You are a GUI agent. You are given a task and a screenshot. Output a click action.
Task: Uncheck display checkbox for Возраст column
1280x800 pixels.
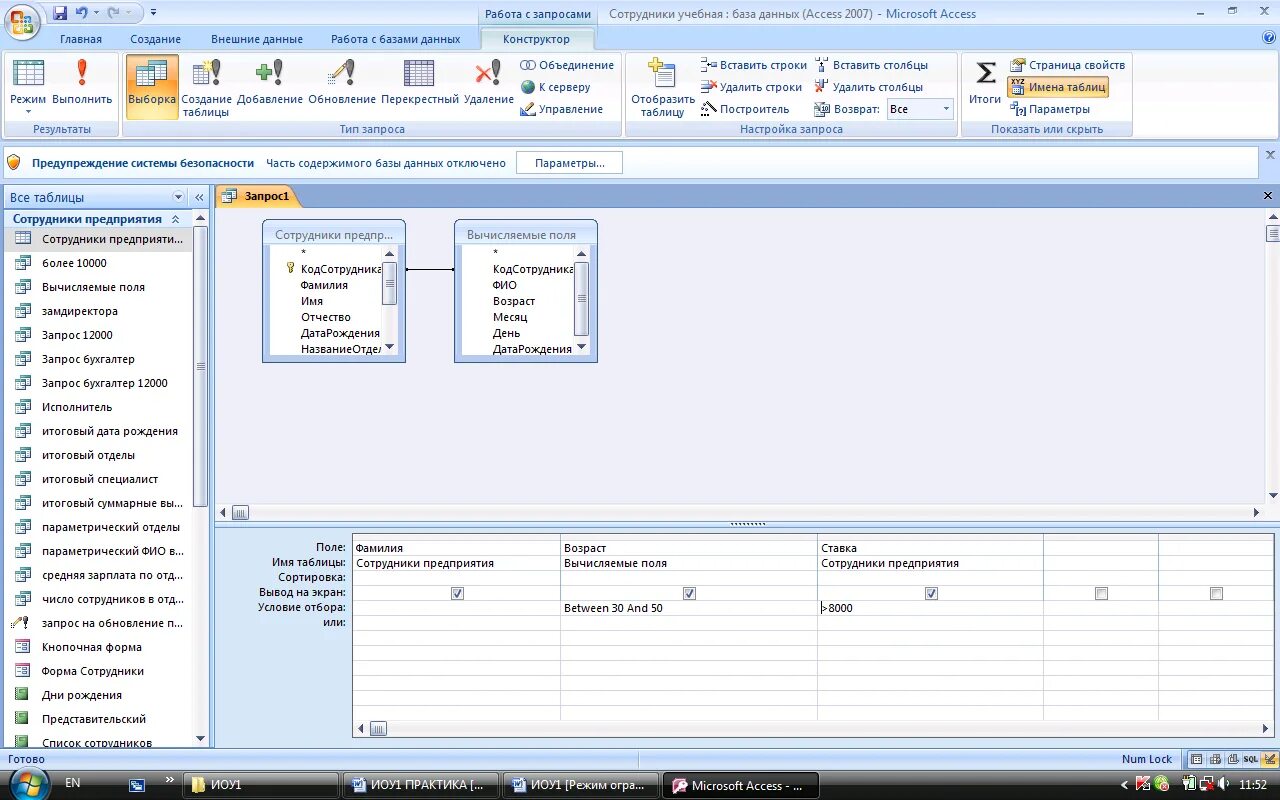689,593
